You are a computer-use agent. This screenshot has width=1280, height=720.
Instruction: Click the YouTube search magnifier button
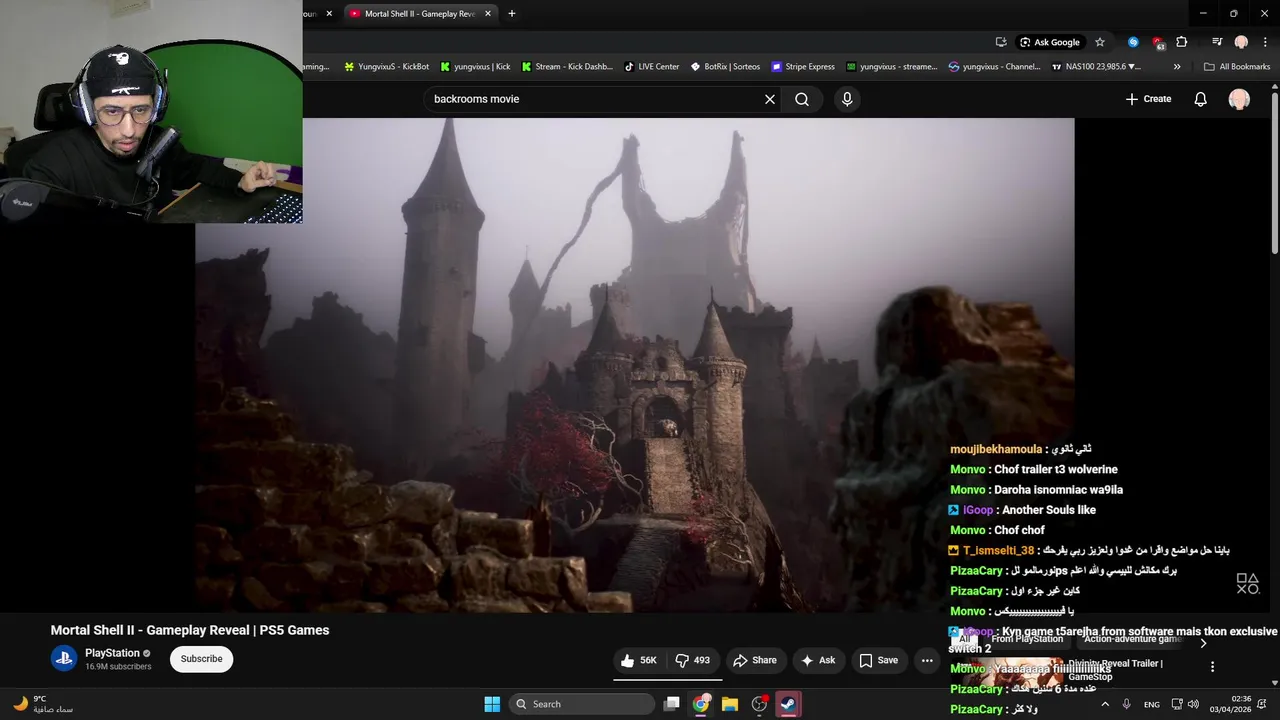click(802, 99)
